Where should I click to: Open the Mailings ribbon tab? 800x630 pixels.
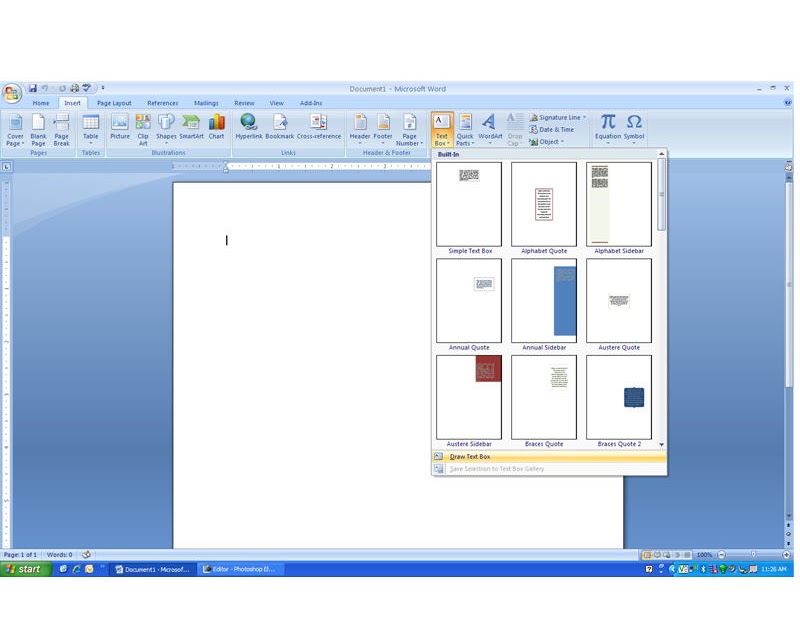[x=205, y=102]
